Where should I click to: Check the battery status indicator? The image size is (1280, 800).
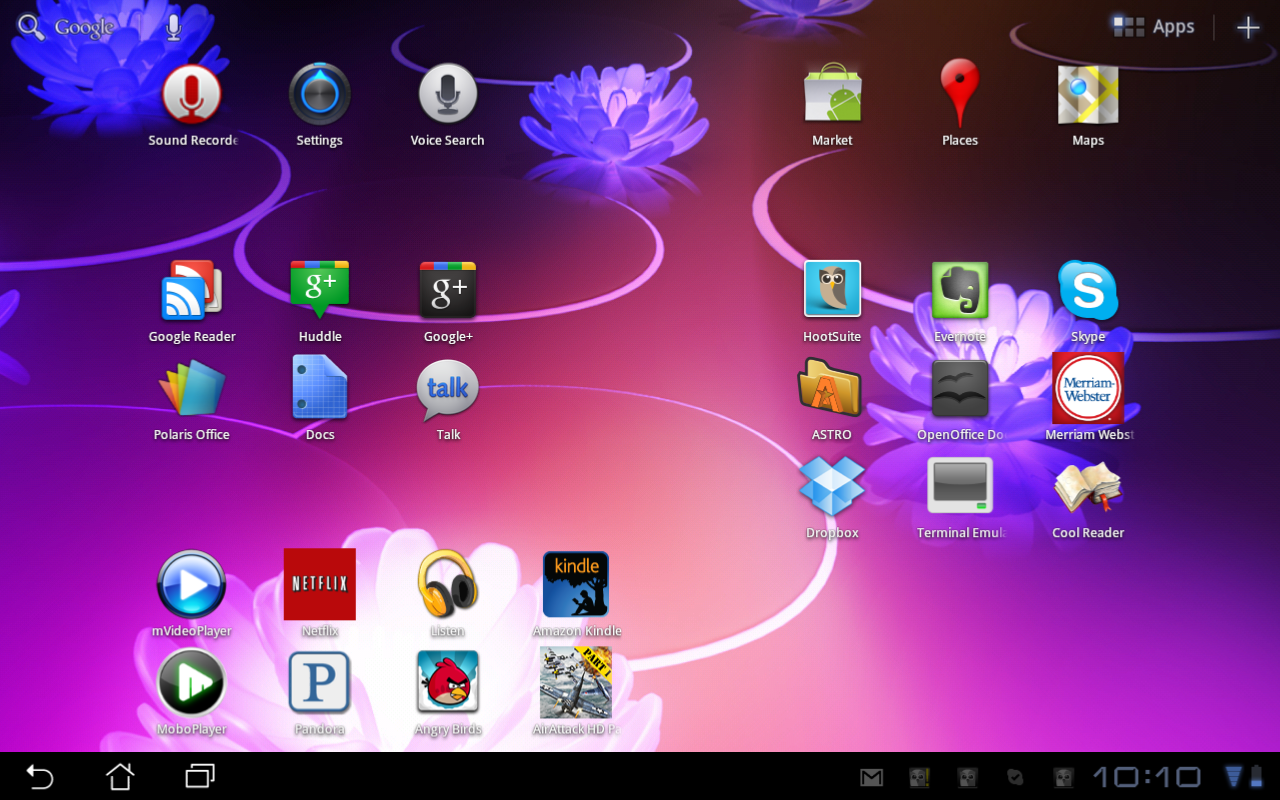[1256, 777]
